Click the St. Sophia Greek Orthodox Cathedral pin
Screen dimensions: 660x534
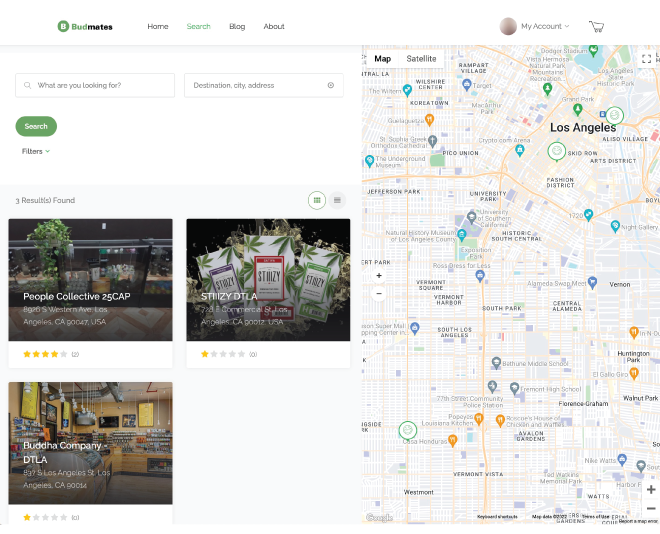click(432, 141)
